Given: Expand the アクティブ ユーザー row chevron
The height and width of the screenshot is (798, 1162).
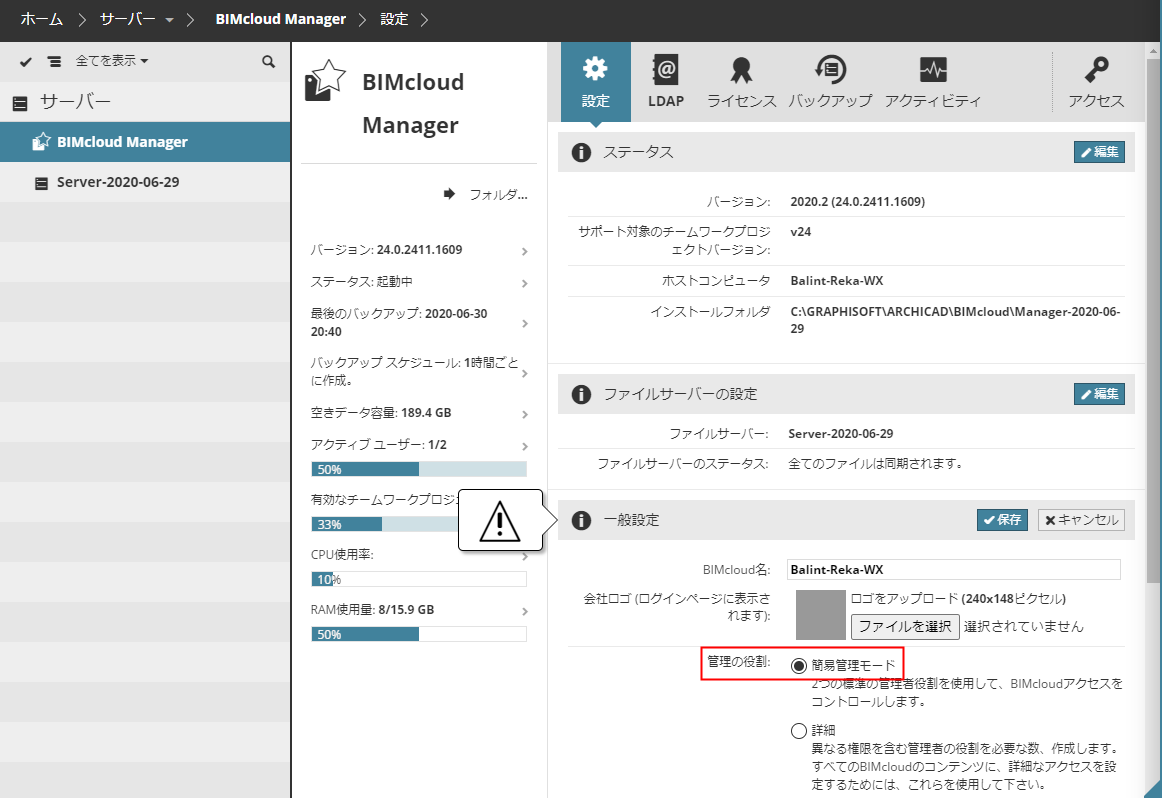Looking at the screenshot, I should coord(525,446).
